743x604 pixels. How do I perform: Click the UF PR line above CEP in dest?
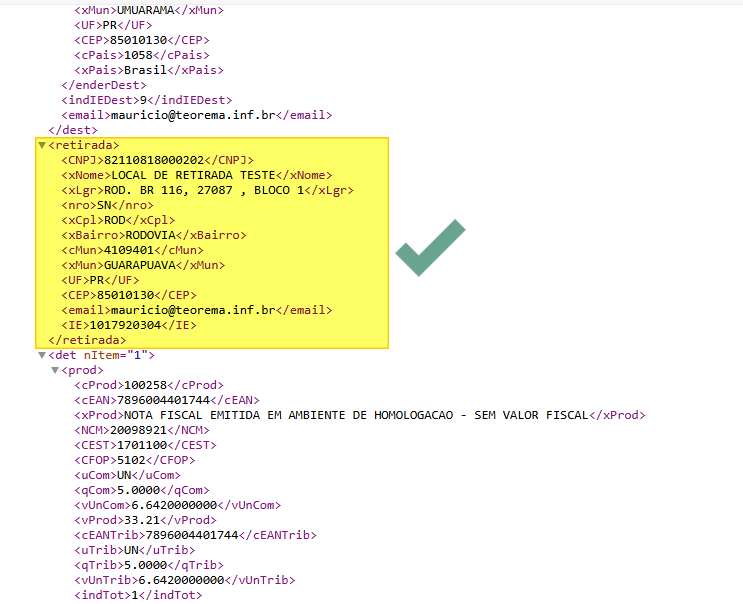click(x=113, y=25)
